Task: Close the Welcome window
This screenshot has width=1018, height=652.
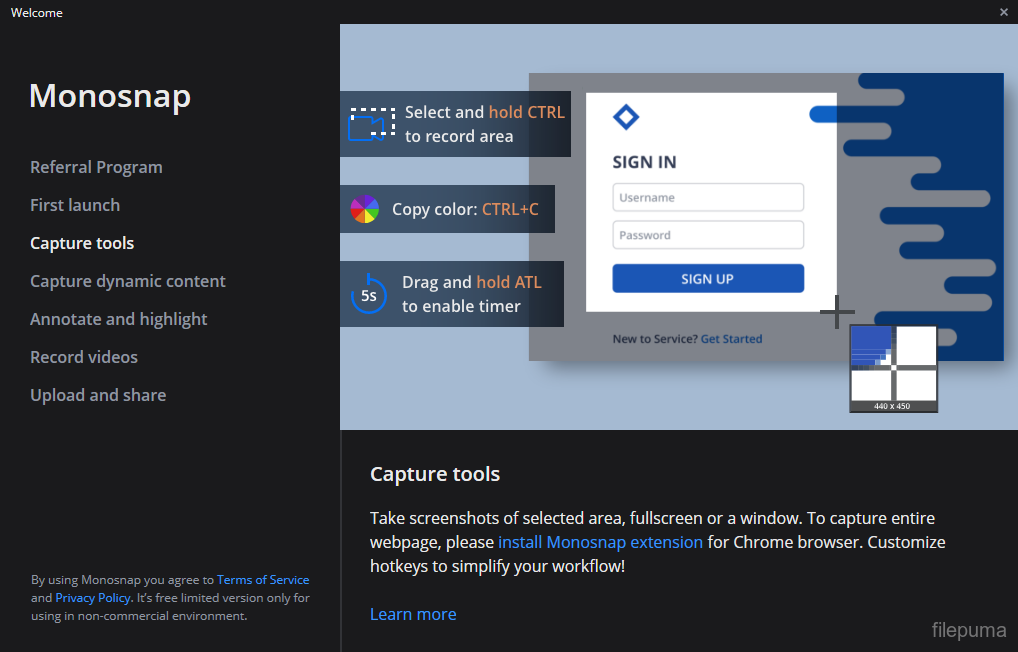Action: pos(1003,12)
